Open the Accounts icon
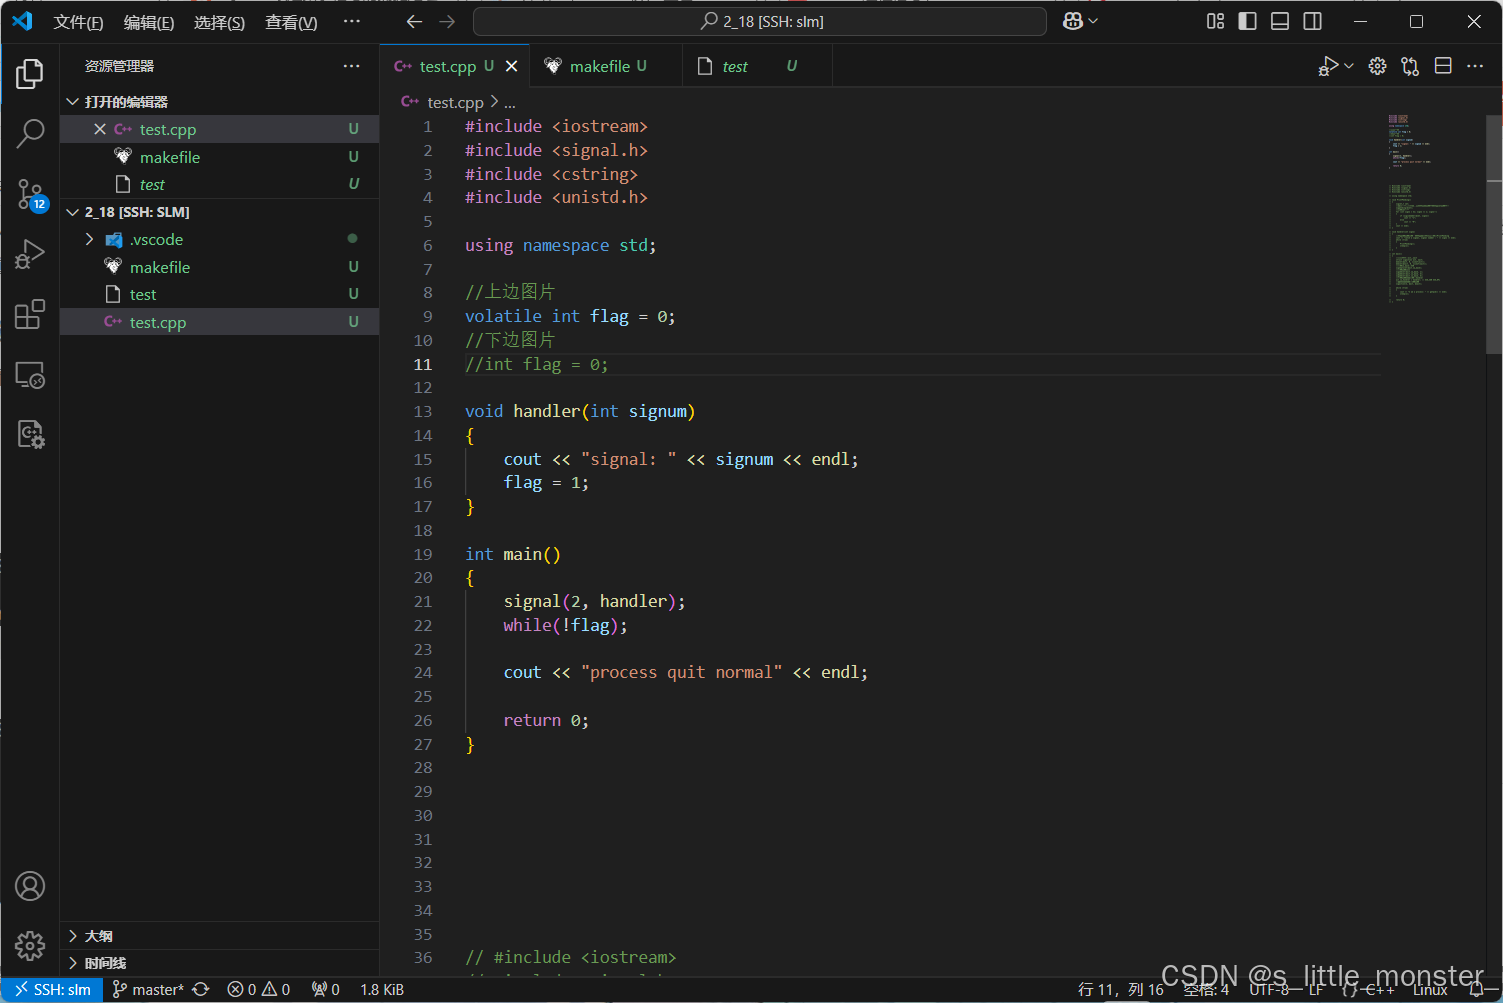 pyautogui.click(x=30, y=886)
